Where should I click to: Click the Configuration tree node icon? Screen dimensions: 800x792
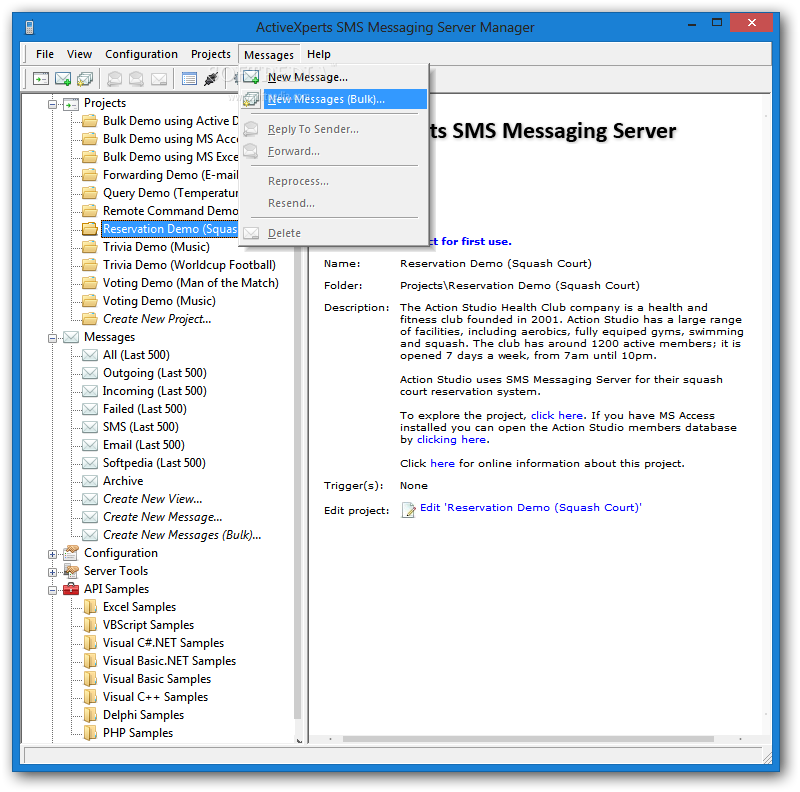[x=71, y=553]
